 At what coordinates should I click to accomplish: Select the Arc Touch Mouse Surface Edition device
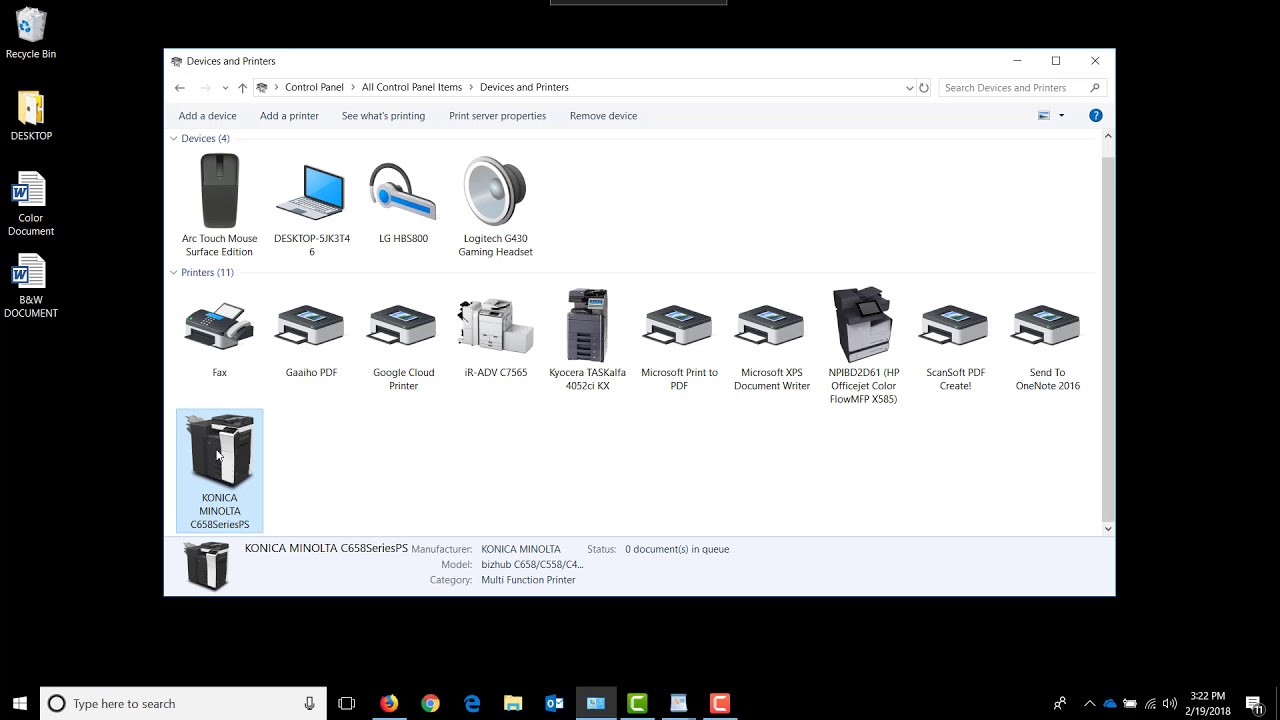(x=219, y=205)
